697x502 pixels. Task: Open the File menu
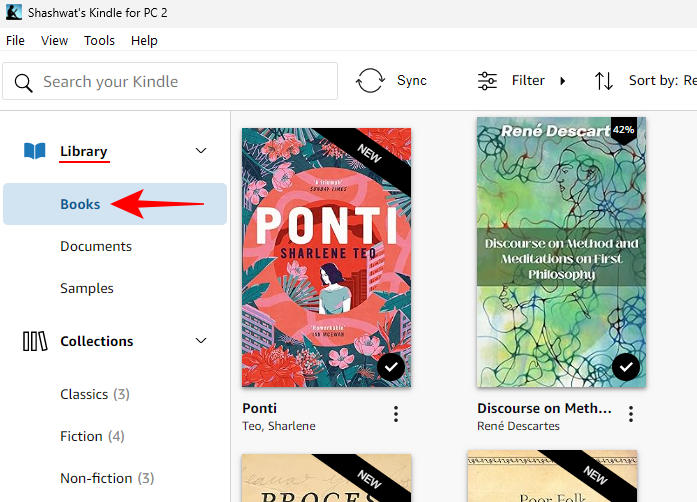click(x=15, y=40)
